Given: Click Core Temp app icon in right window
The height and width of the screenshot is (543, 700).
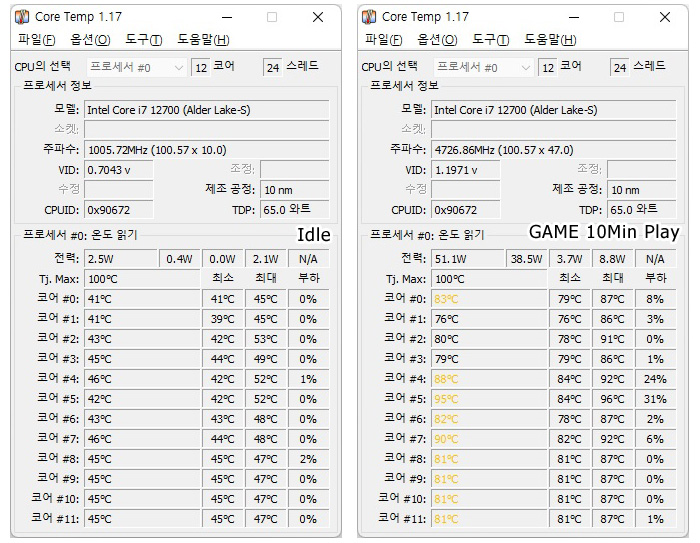Looking at the screenshot, I should 369,17.
